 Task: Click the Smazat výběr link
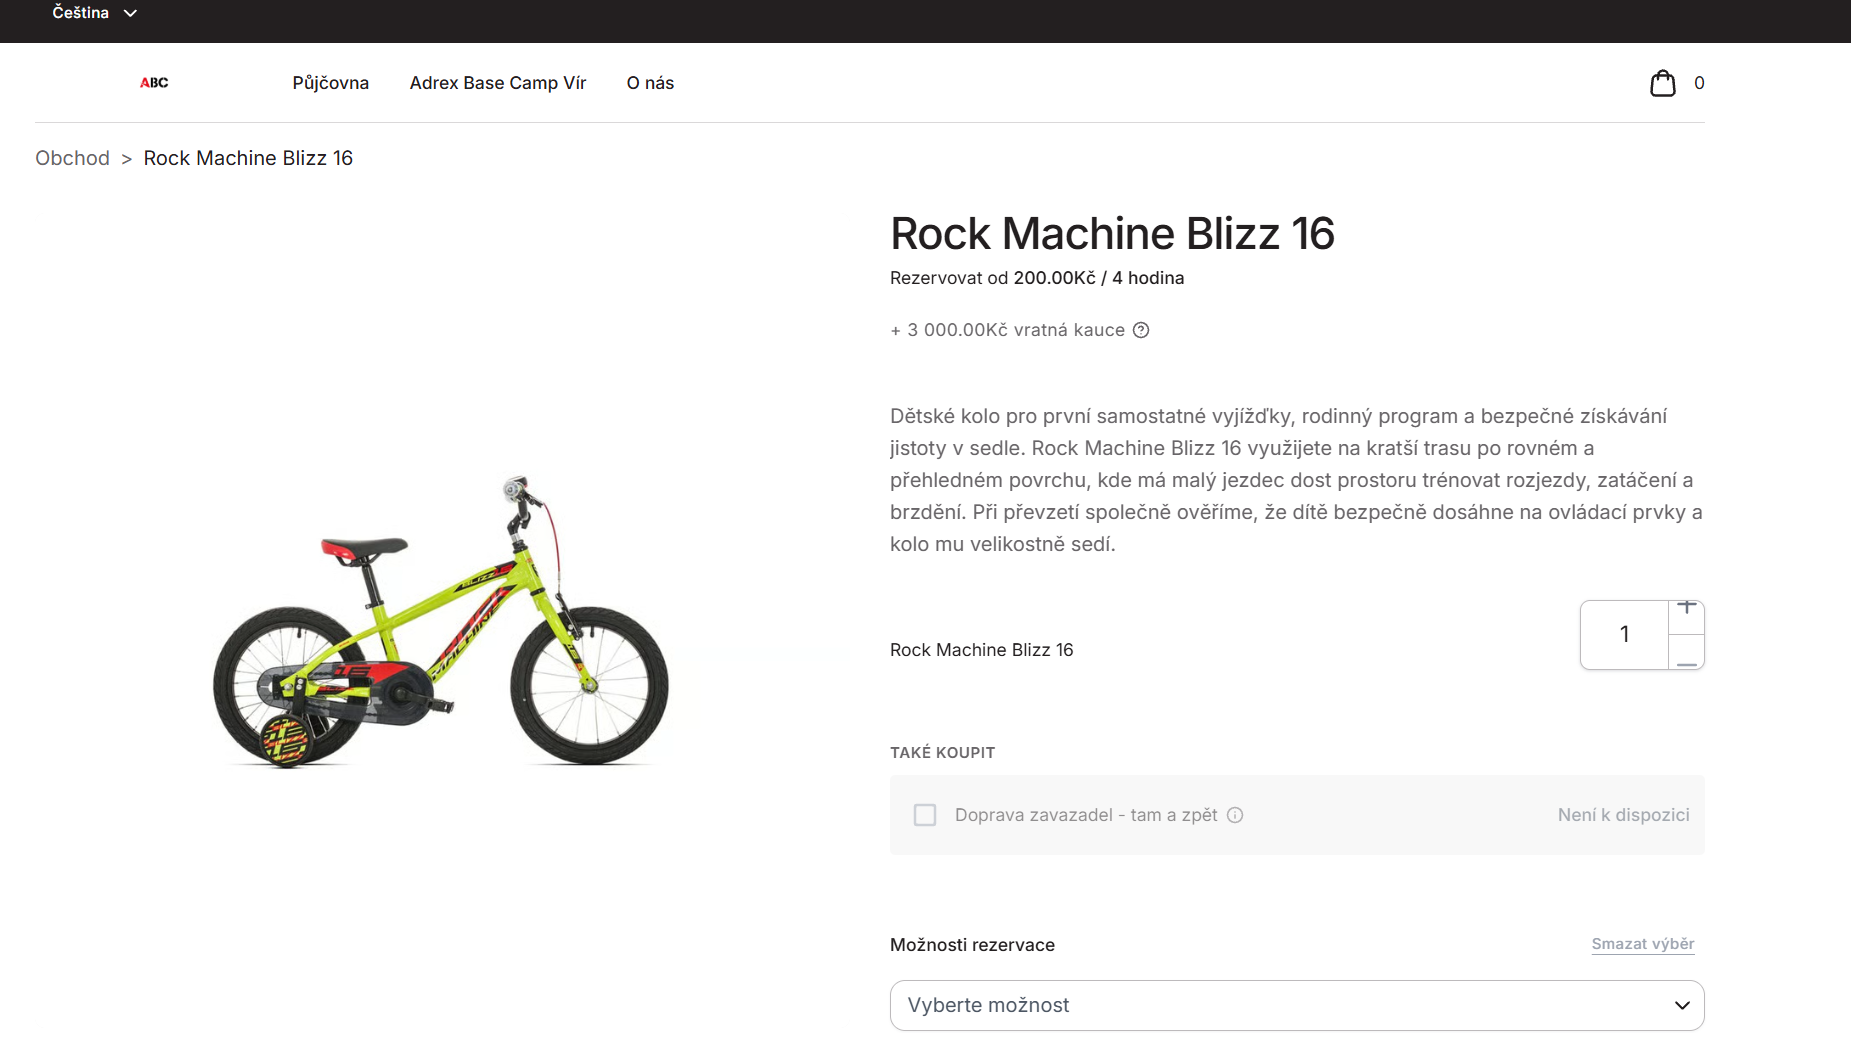pos(1643,944)
